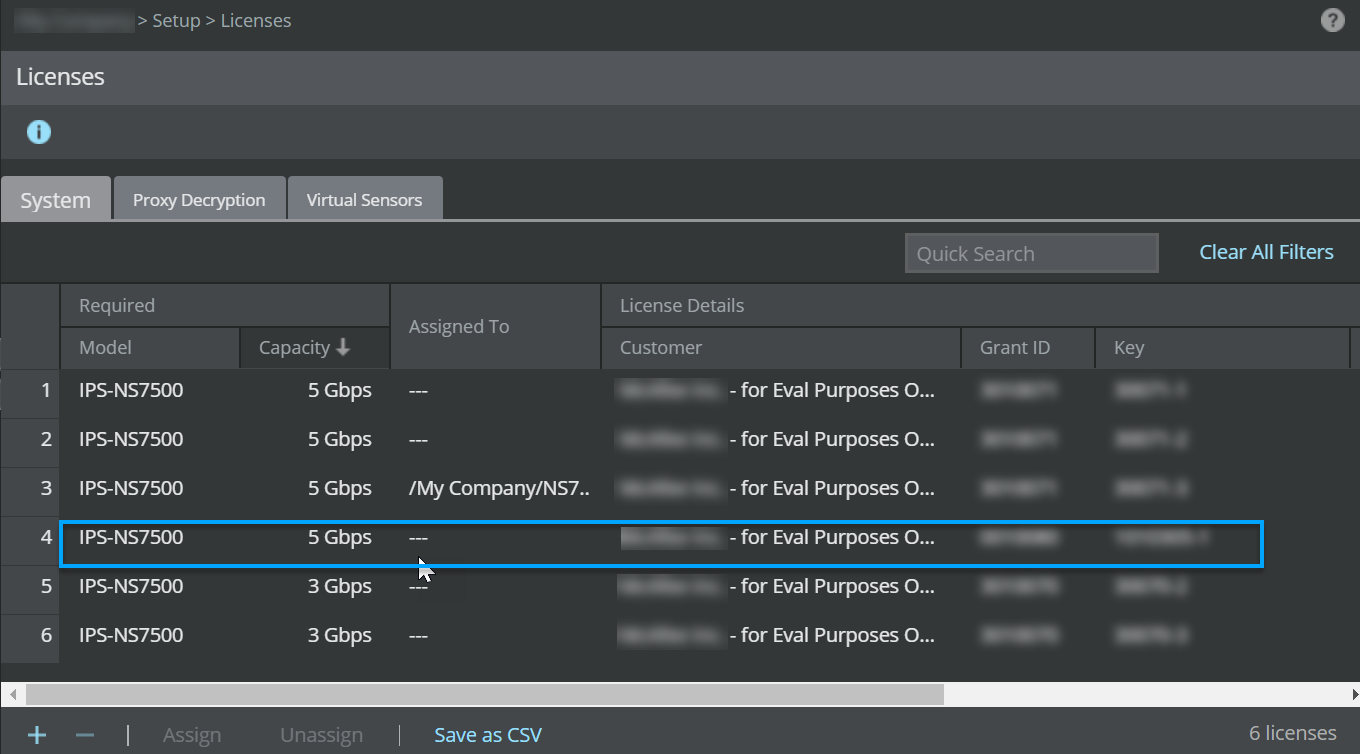Click the Unassign button
The image size is (1360, 754).
pos(321,735)
